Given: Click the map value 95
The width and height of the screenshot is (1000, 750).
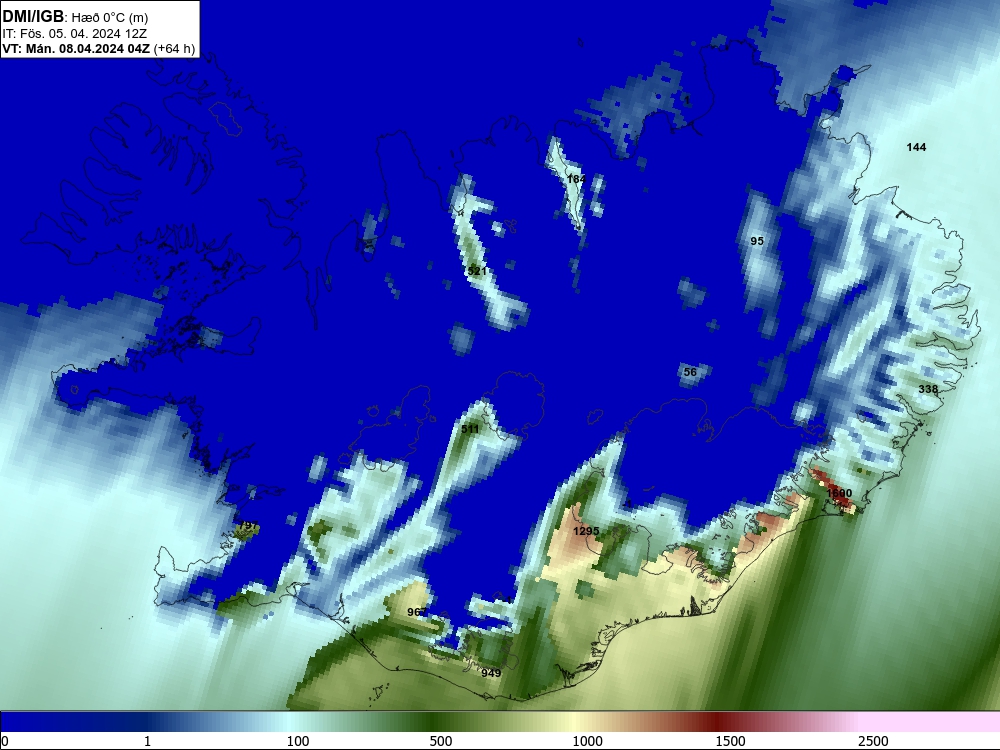Looking at the screenshot, I should pos(757,241).
